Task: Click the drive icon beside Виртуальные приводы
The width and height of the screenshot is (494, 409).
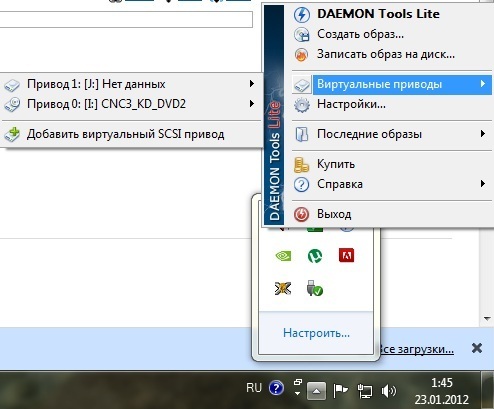Action: click(302, 85)
